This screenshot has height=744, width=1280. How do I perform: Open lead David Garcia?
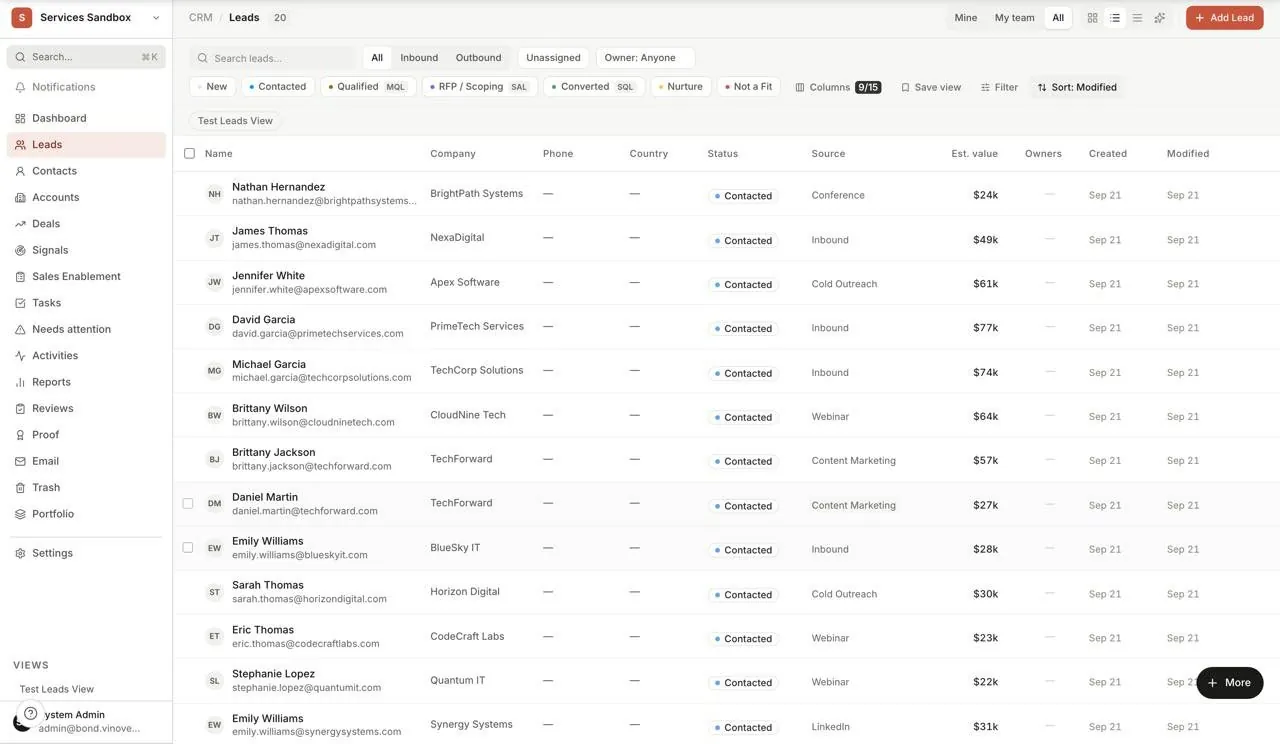click(x=263, y=320)
